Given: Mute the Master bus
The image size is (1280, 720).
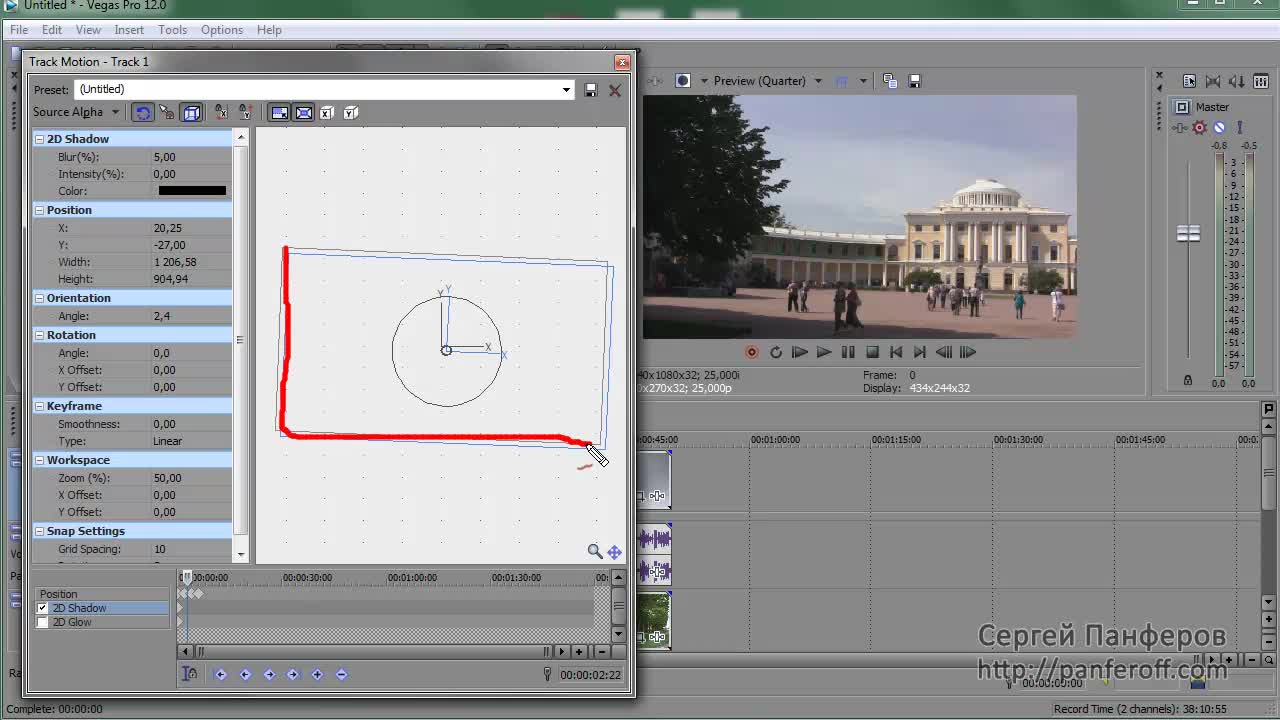Looking at the screenshot, I should (x=1219, y=128).
